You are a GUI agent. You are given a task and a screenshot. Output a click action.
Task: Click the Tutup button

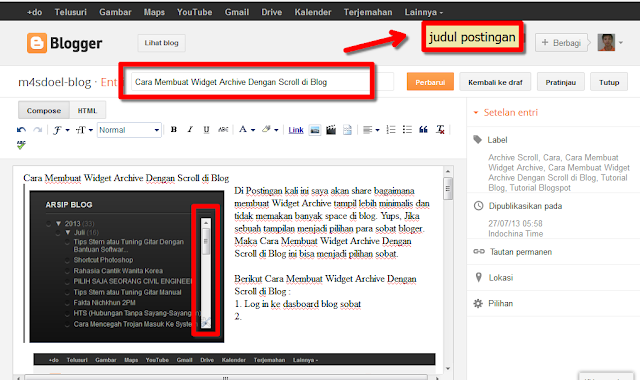609,82
